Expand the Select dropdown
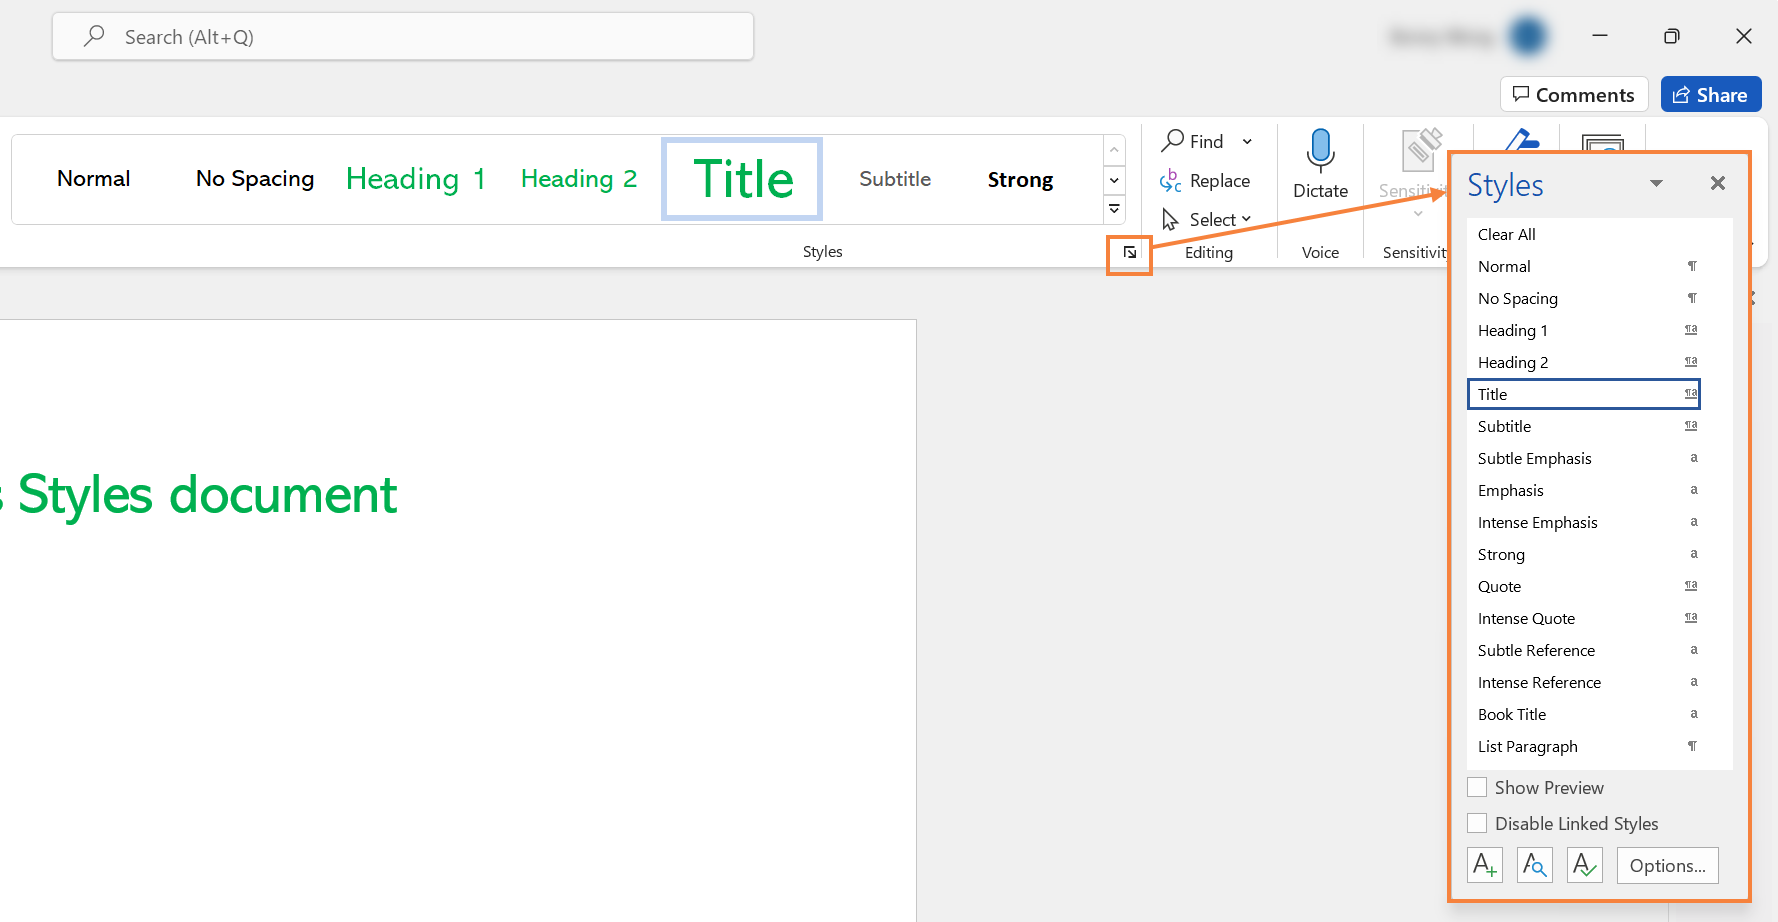 click(1246, 219)
